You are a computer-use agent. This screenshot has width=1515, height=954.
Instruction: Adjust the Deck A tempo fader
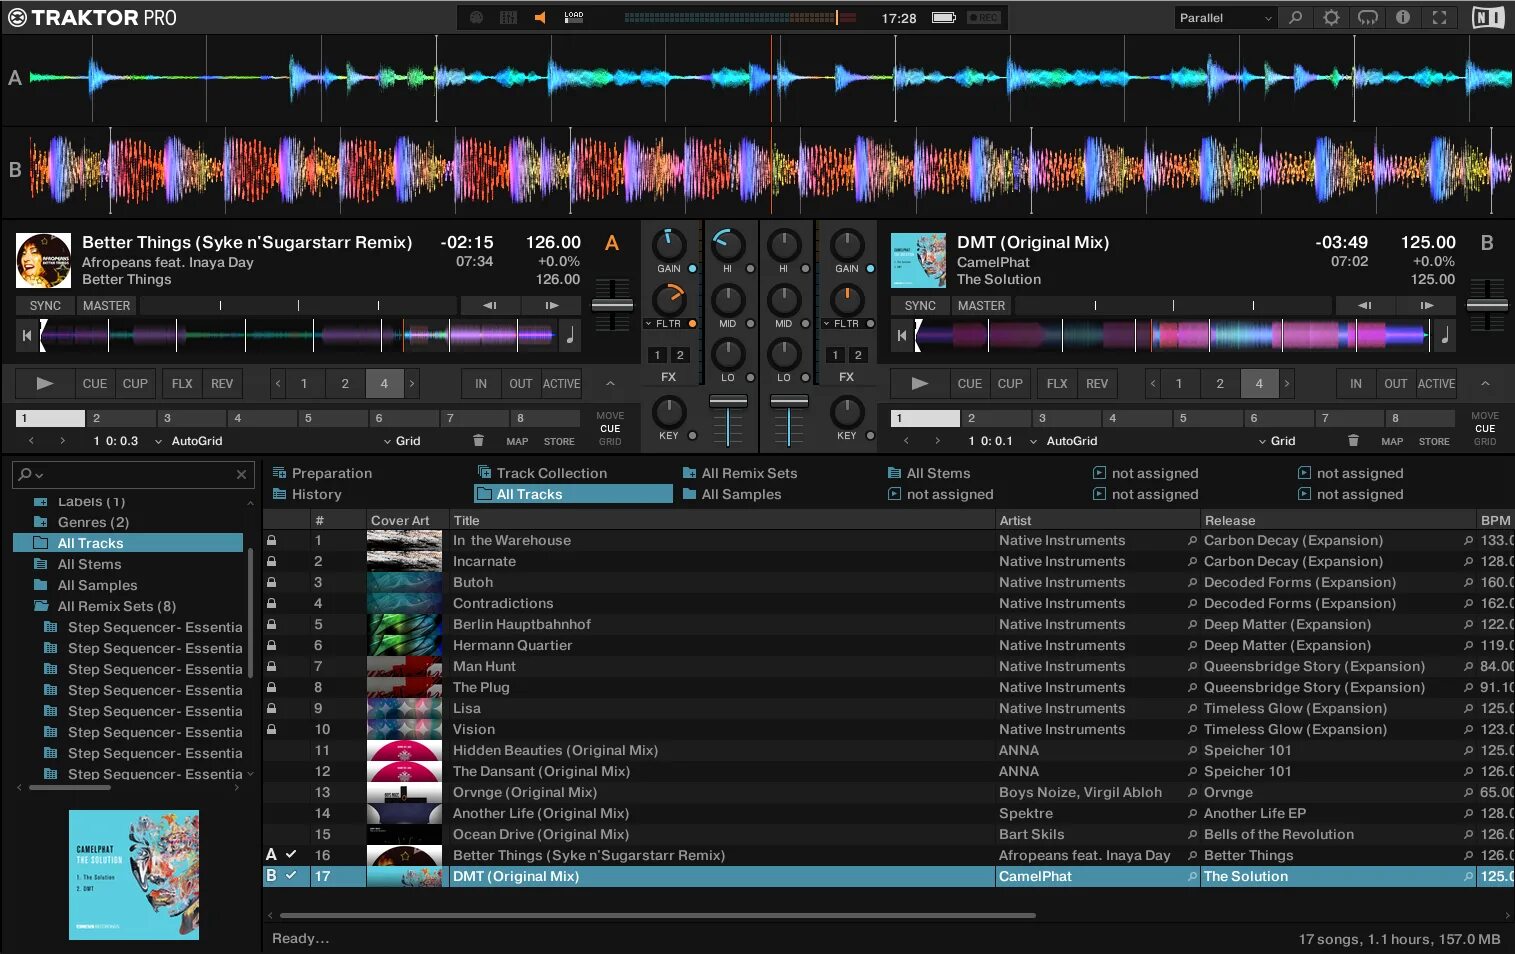612,305
